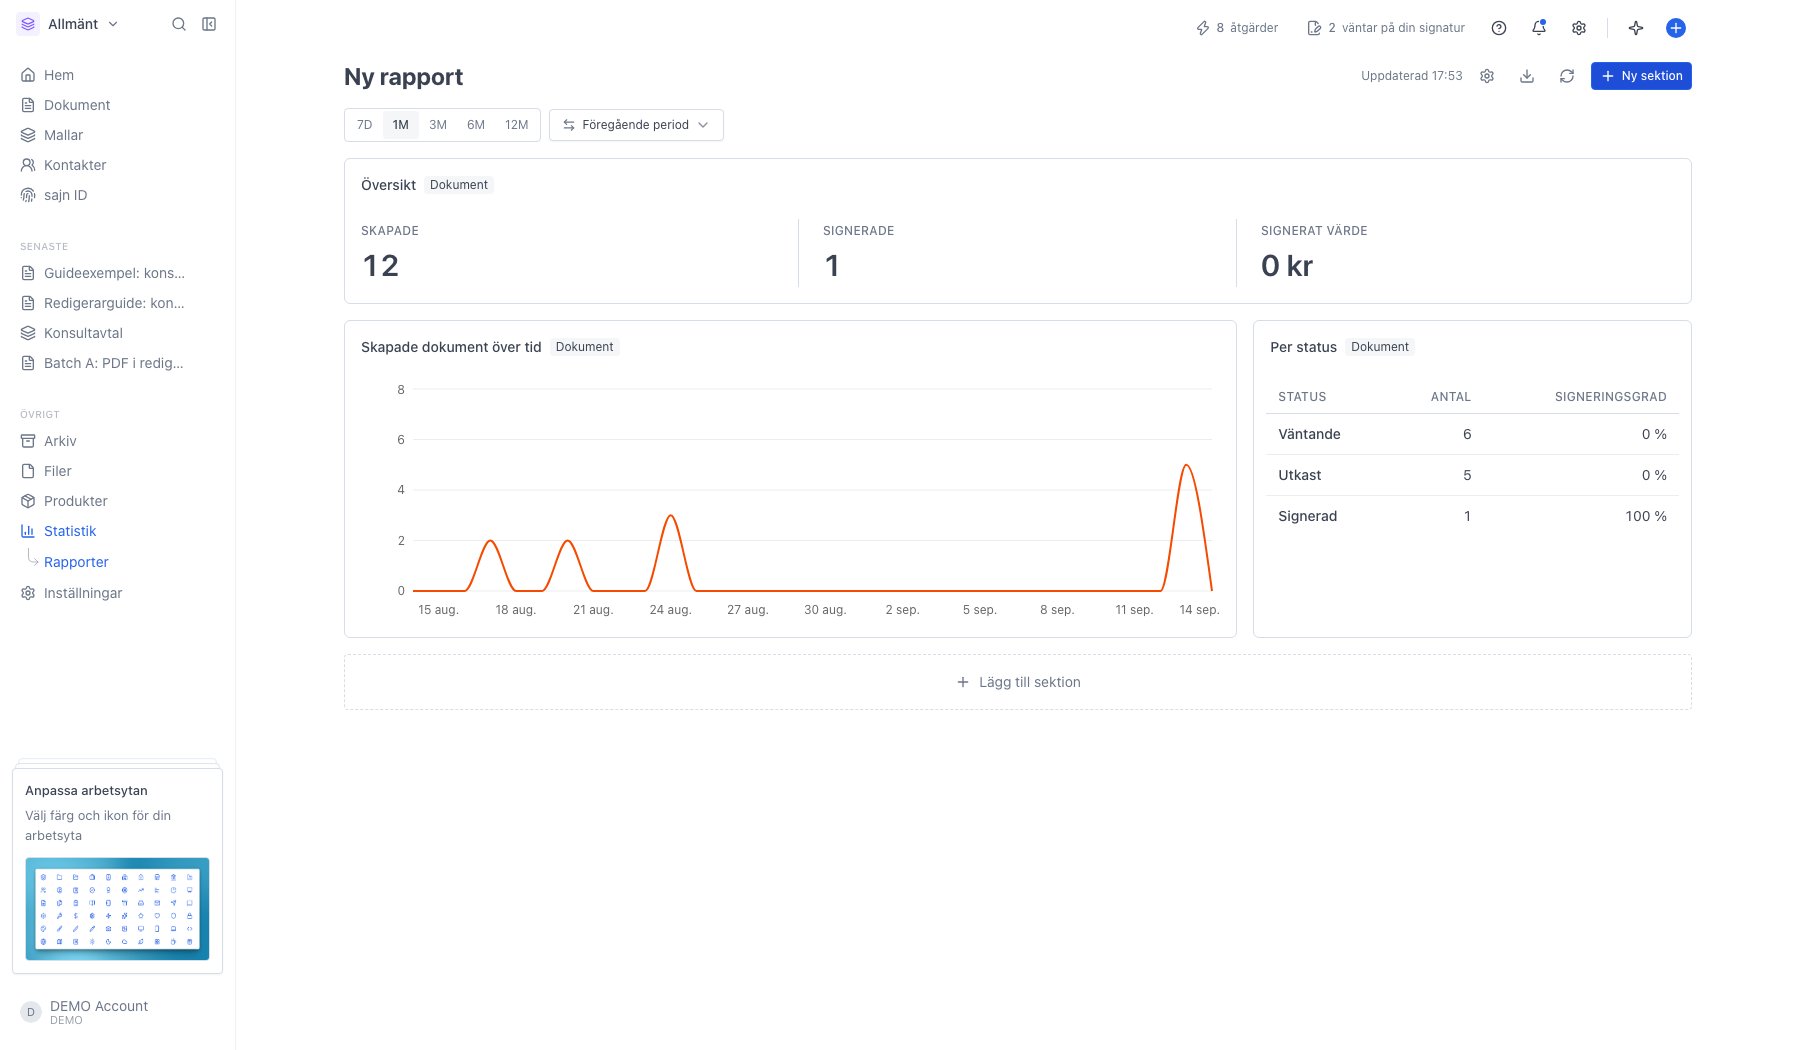Image resolution: width=1800 pixels, height=1050 pixels.
Task: Collapse the sidebar with panel icon
Action: (x=209, y=24)
